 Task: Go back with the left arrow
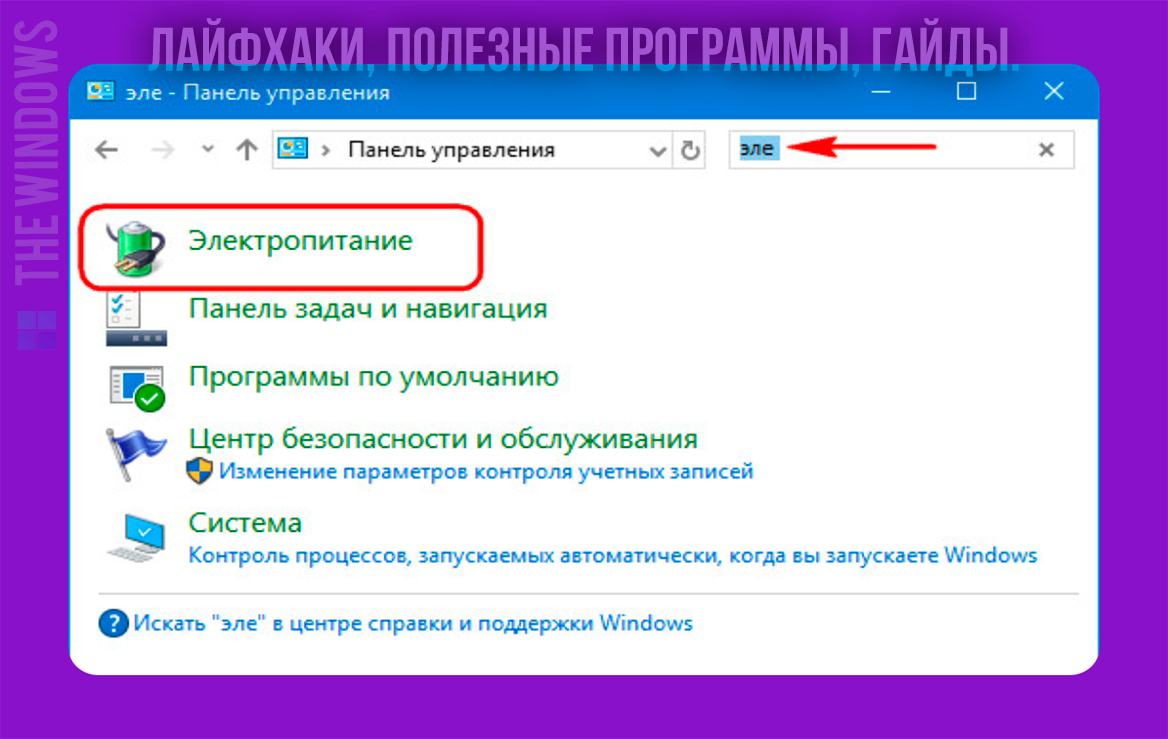pos(107,150)
